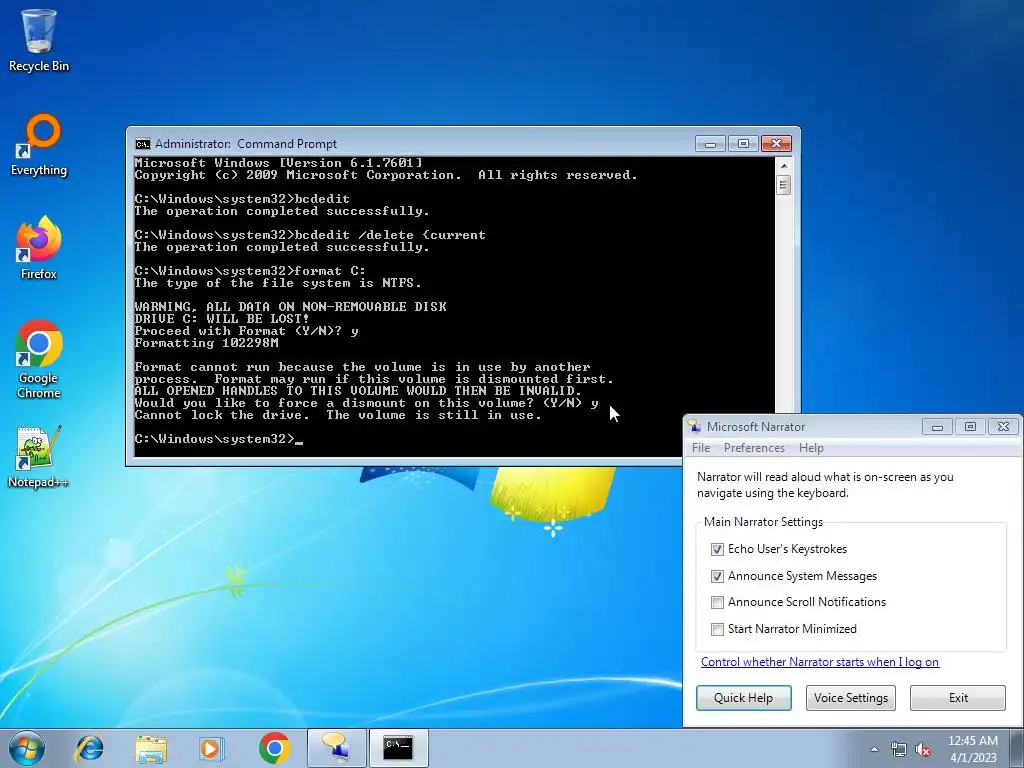Open Notepad++ desktop shortcut

39,456
